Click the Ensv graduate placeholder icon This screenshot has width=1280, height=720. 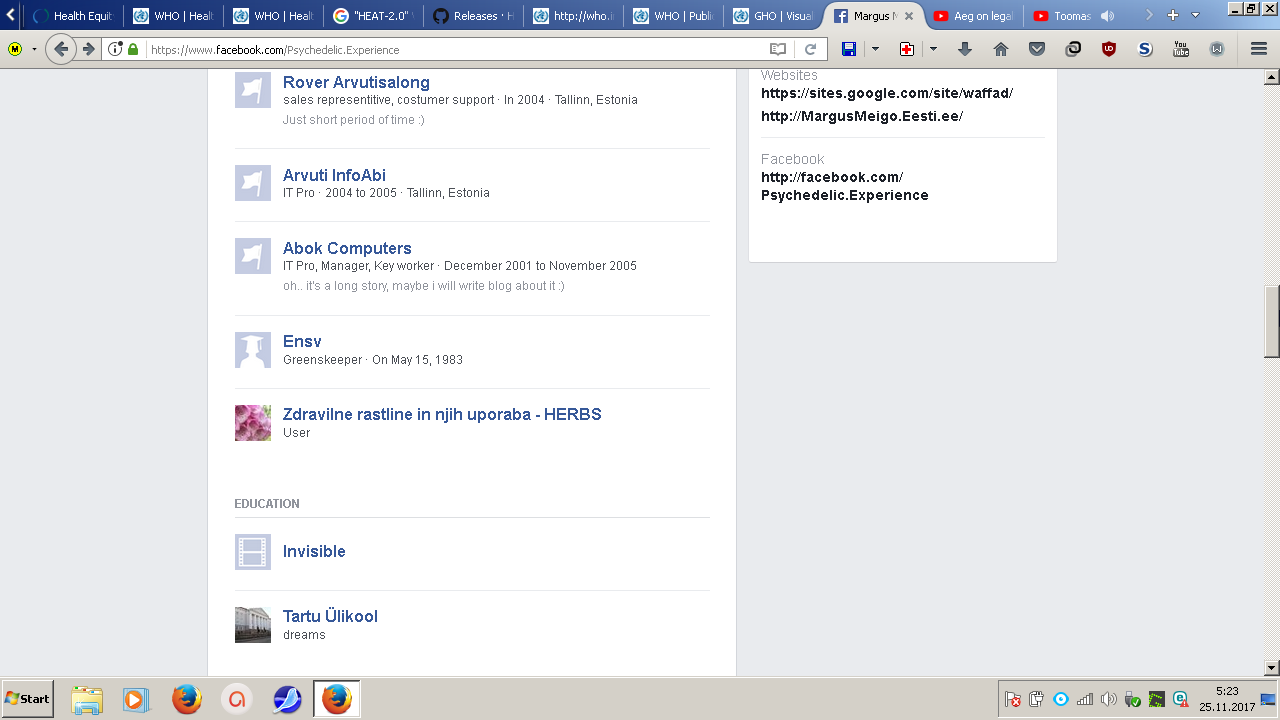253,350
